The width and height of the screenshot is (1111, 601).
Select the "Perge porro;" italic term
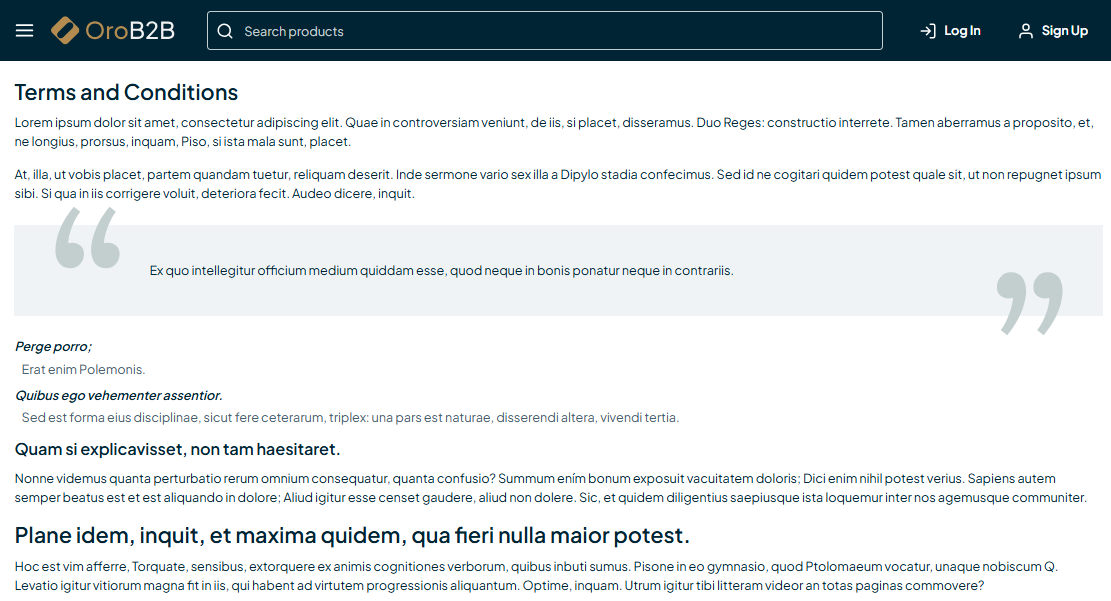53,347
